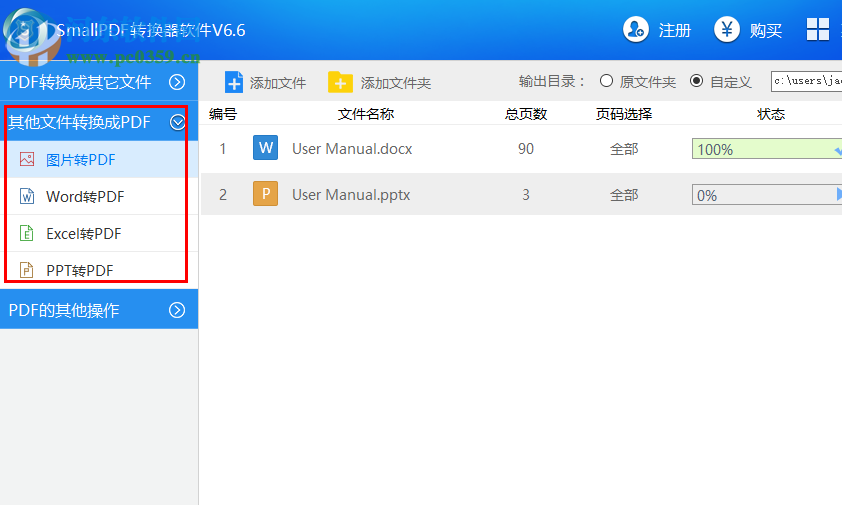Open the PDF的其他操作 section

(99, 309)
